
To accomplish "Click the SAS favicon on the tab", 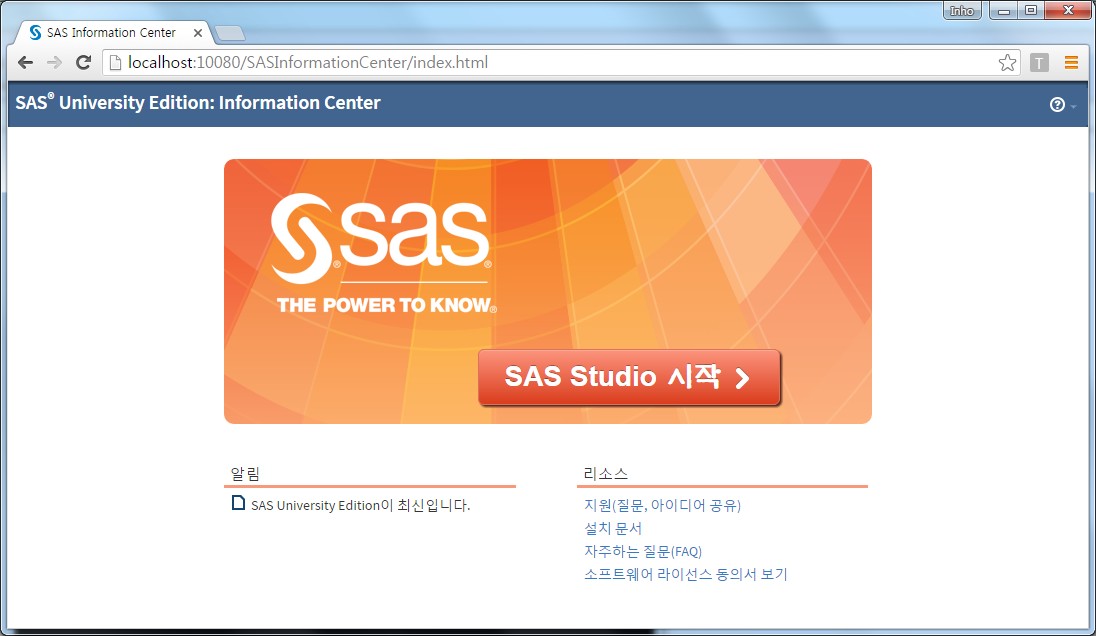I will (x=35, y=33).
